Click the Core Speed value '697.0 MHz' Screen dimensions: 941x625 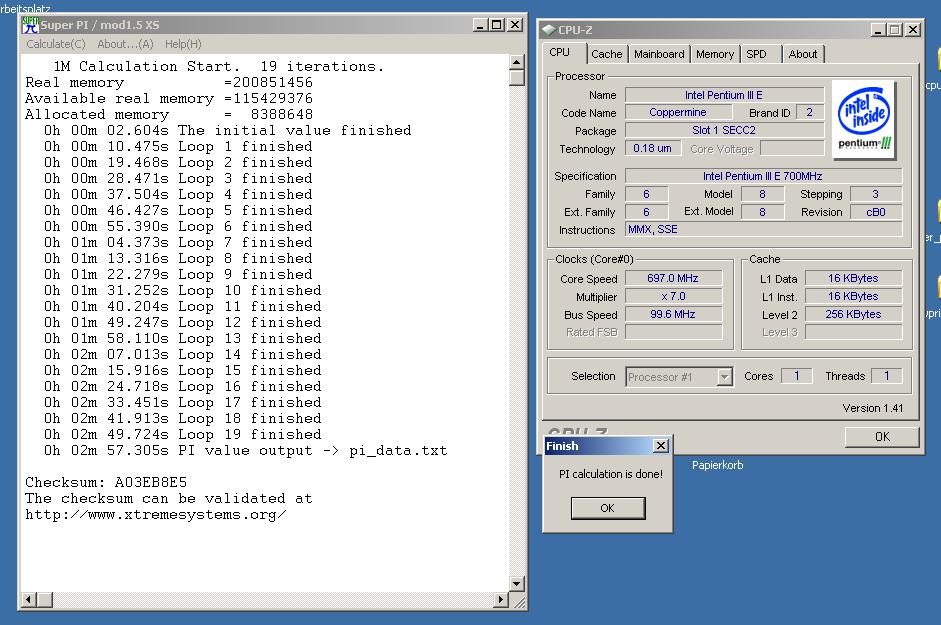(673, 279)
